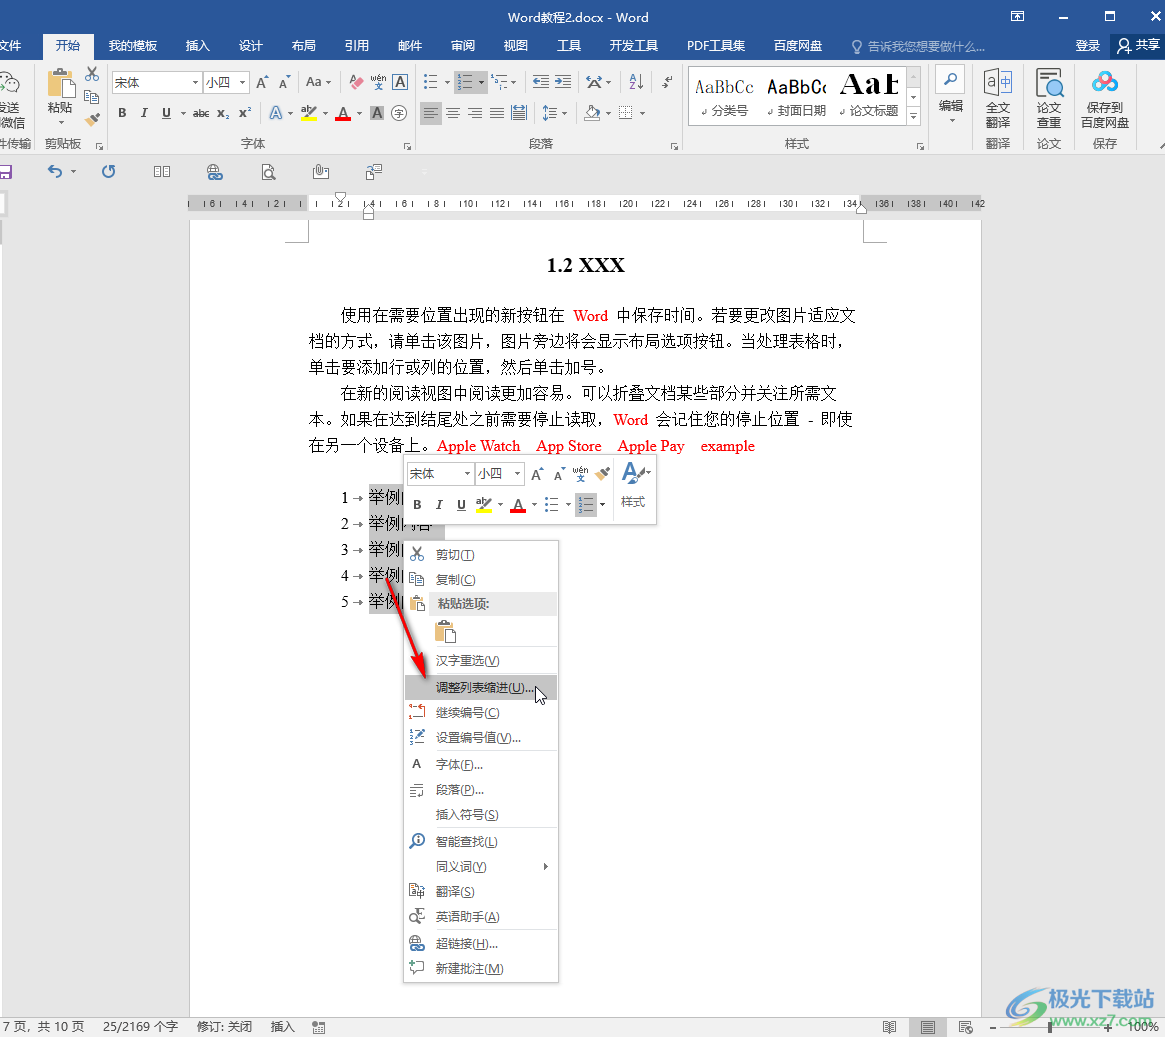Viewport: 1165px width, 1037px height.
Task: Click the Undo arrow in quick access bar
Action: (55, 172)
